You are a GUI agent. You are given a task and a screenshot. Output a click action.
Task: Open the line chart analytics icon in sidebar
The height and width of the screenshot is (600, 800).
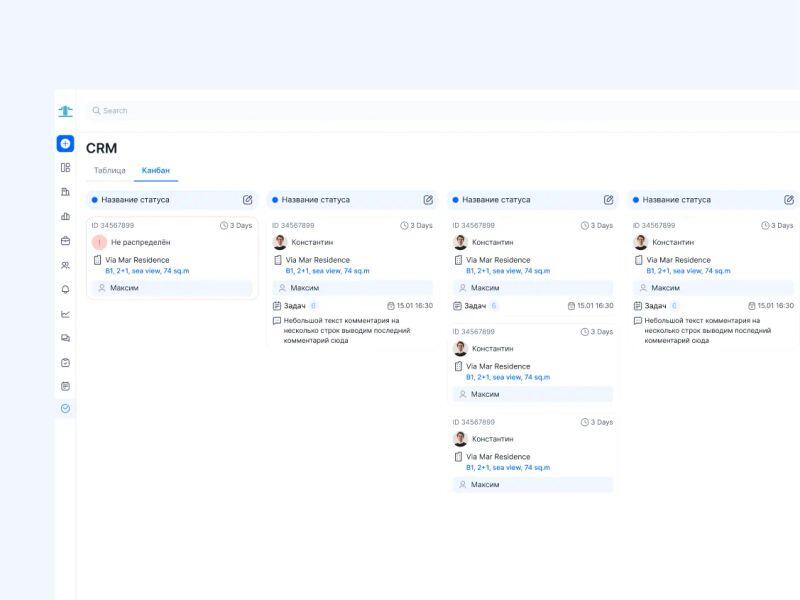(65, 314)
